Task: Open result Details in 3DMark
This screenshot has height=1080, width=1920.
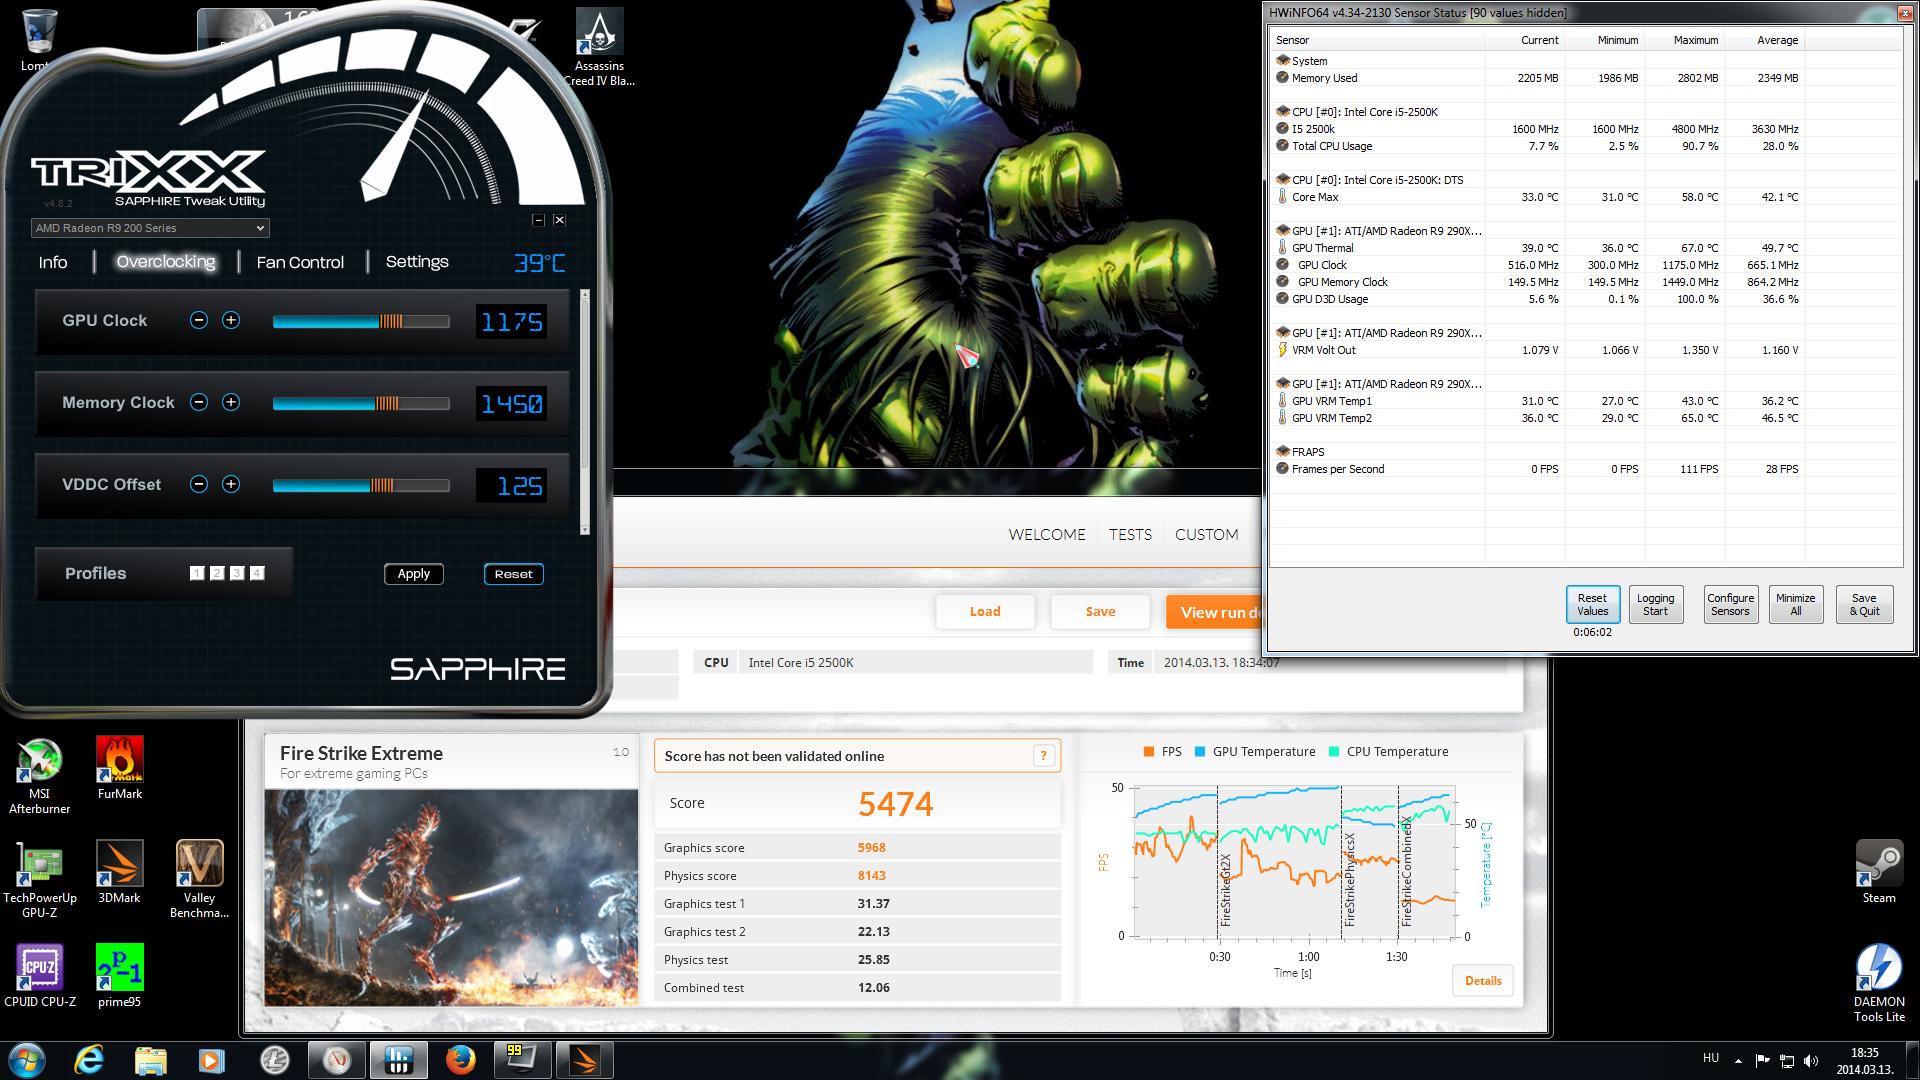Action: point(1483,980)
